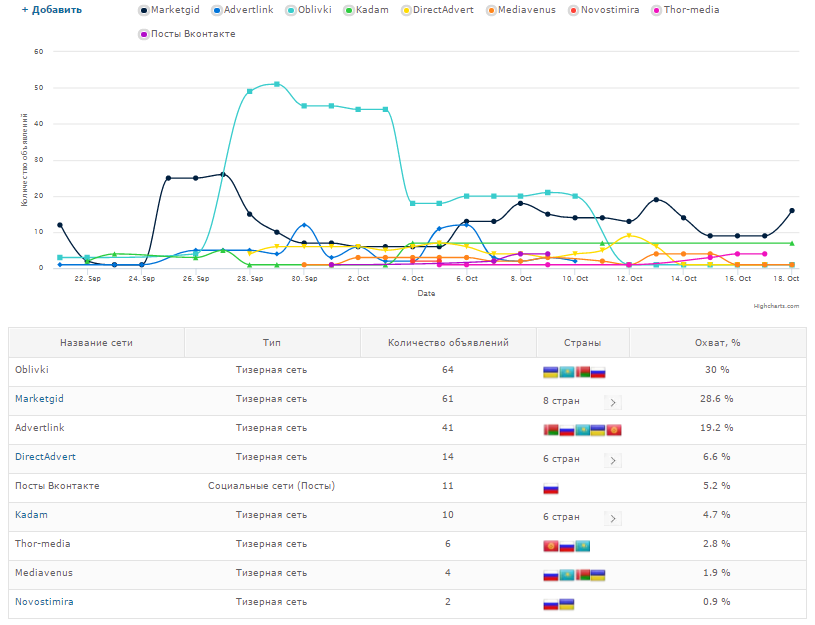This screenshot has width=815, height=625.
Task: Click the Russia flag in Mediavenus row
Action: point(550,575)
